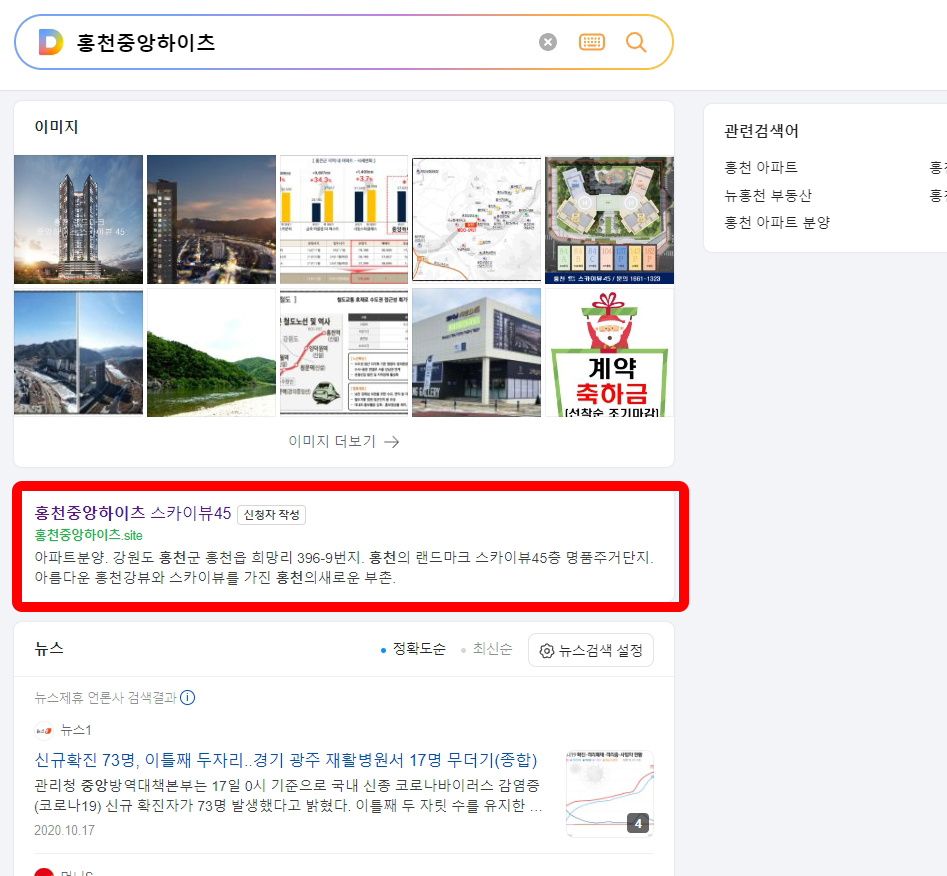Open the night city view thumbnail
The width and height of the screenshot is (947, 876).
[211, 219]
